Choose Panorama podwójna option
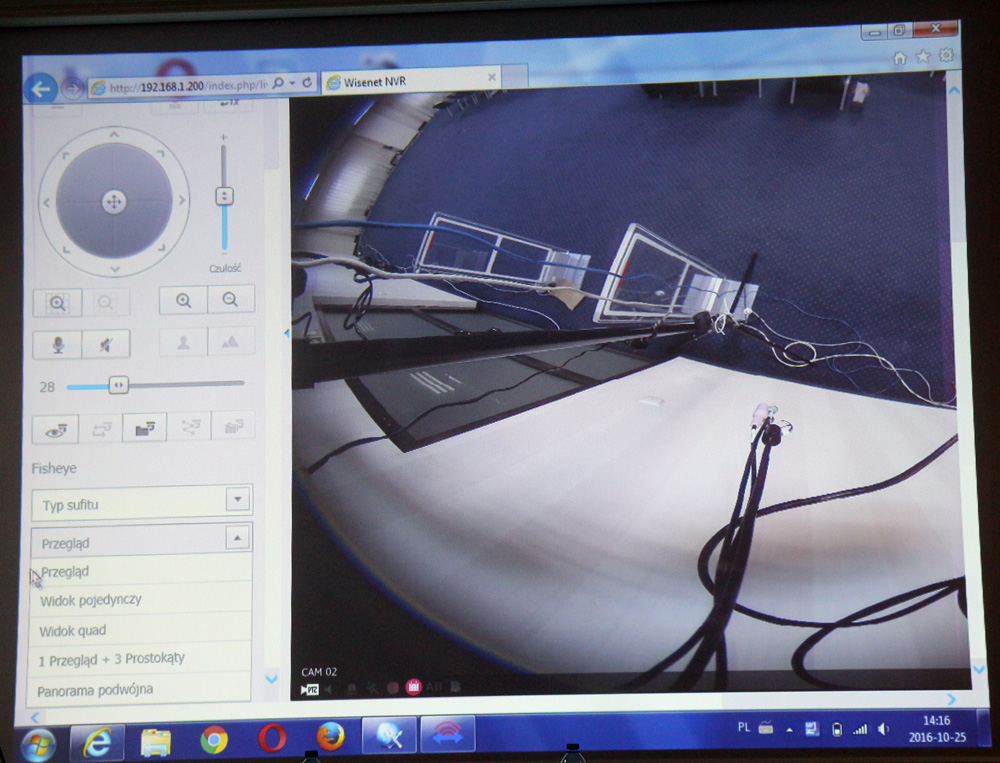 (95, 690)
